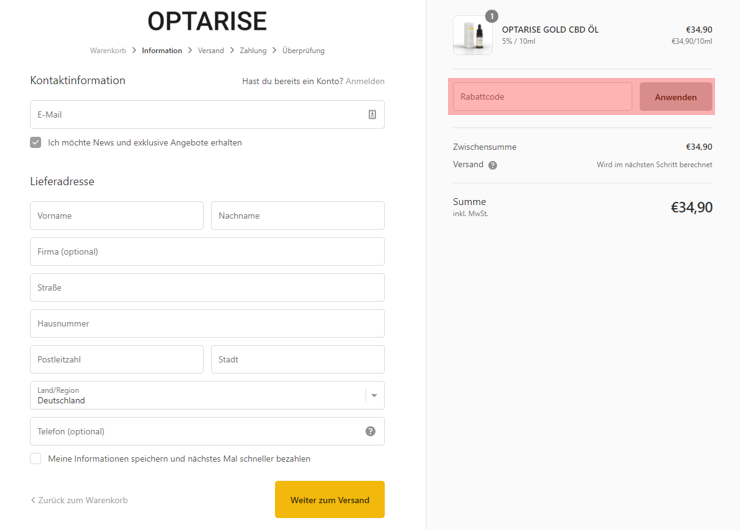Enable saving my information checkbox
This screenshot has width=740, height=530.
[35, 459]
